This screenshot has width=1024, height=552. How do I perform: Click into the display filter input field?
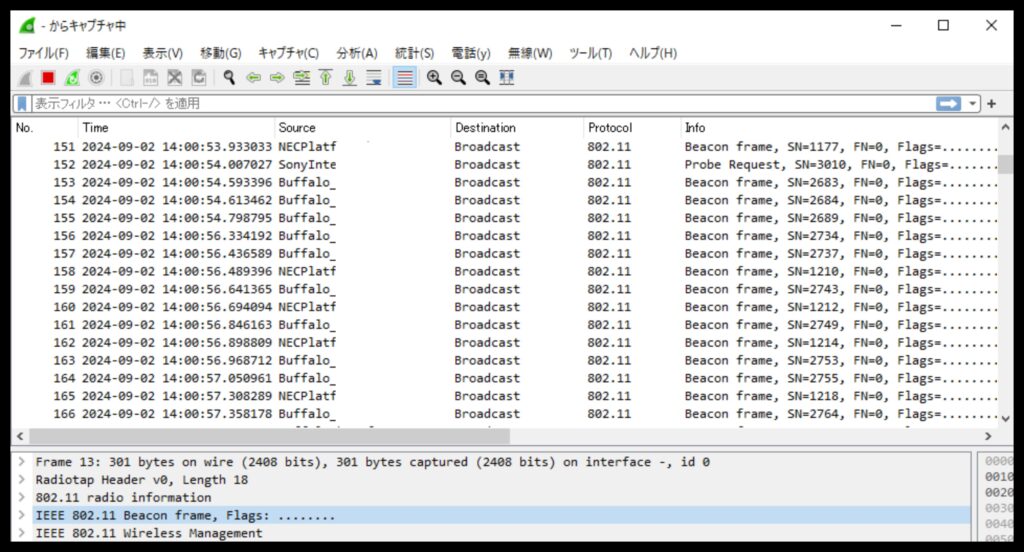point(483,103)
